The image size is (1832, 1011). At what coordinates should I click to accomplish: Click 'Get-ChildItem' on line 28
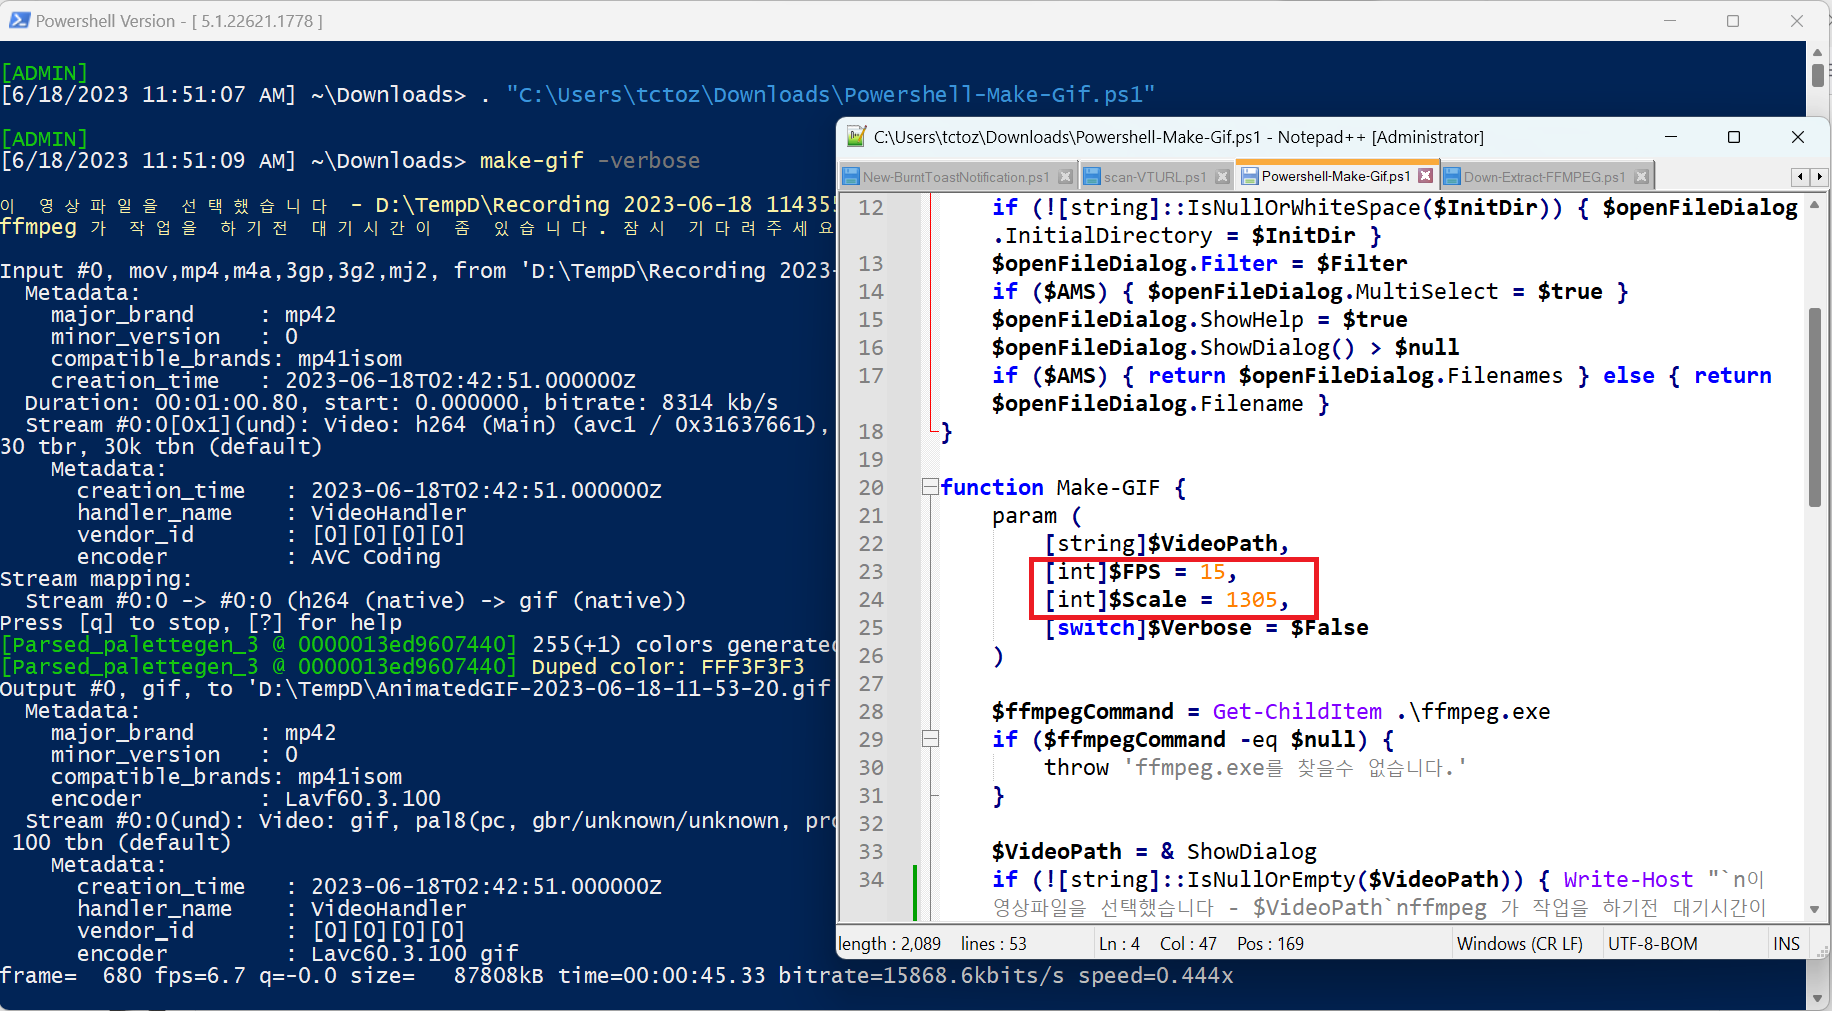point(1297,711)
